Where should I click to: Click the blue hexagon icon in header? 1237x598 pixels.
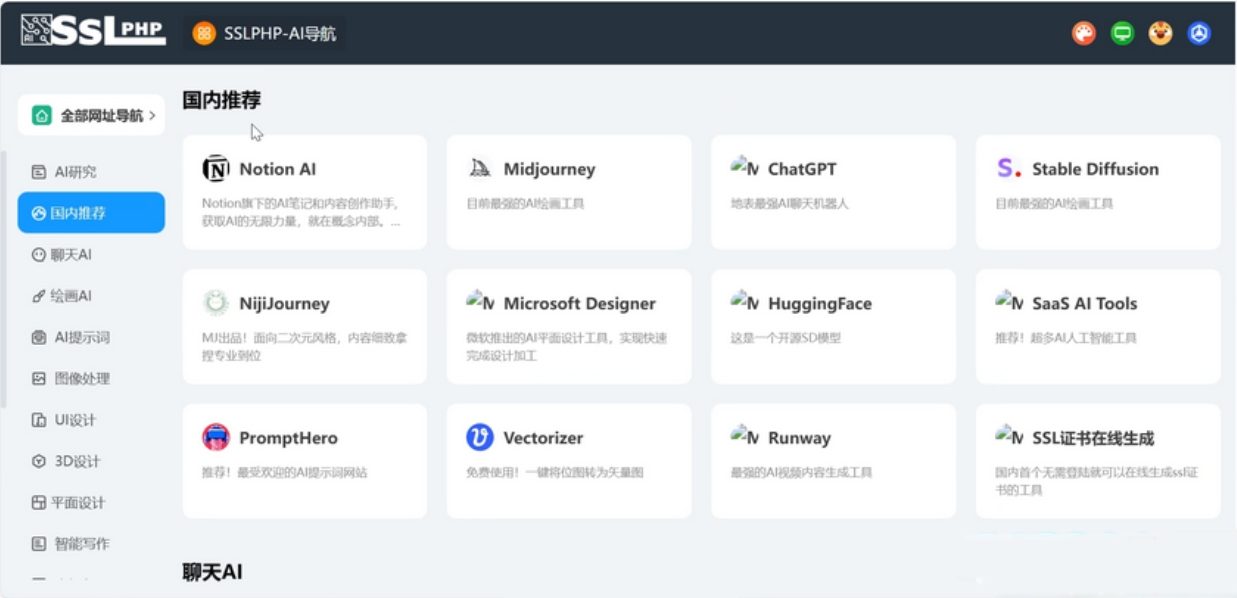click(1199, 33)
